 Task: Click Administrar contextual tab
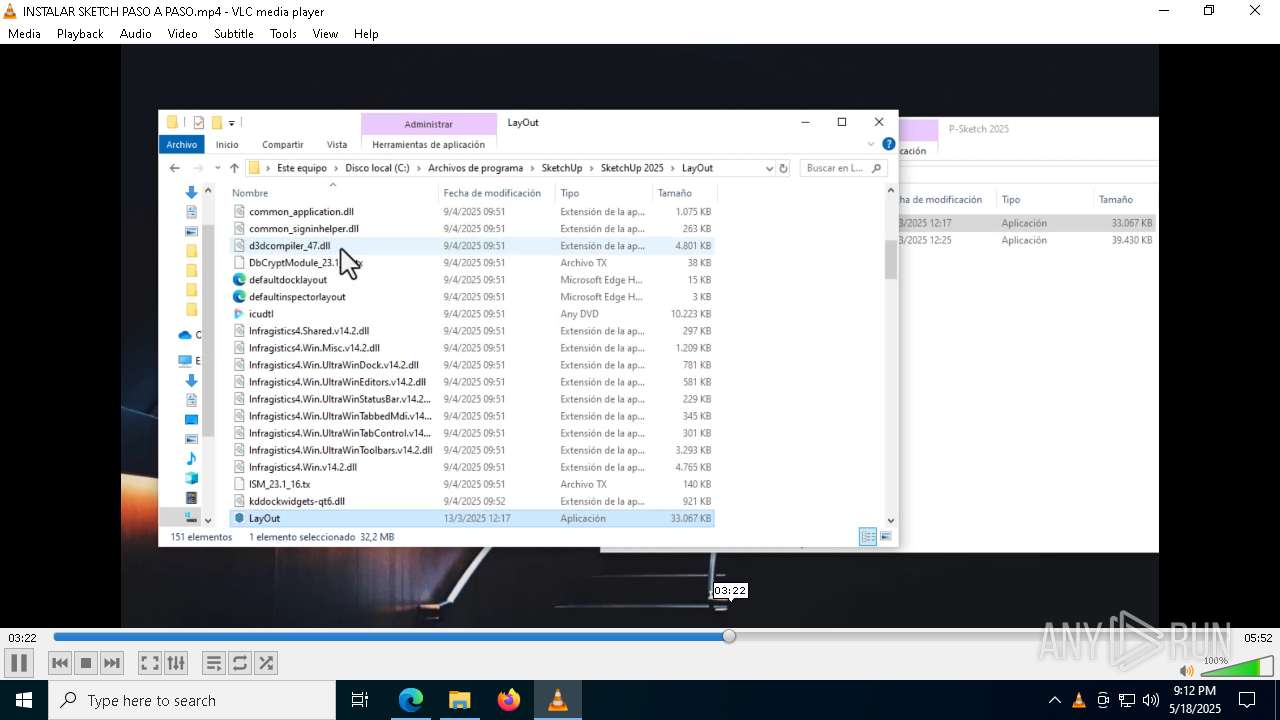428,124
